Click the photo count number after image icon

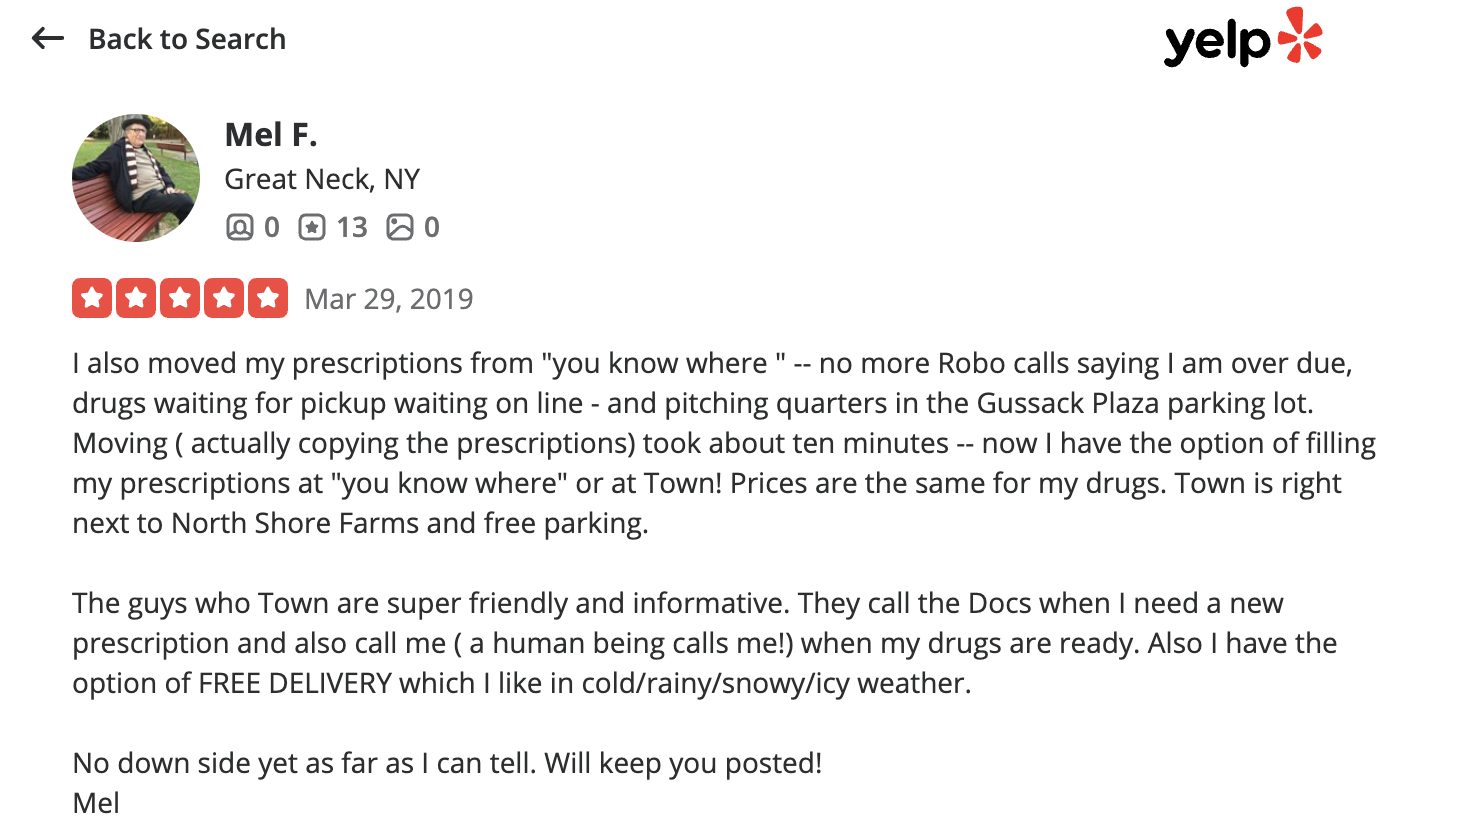(432, 228)
